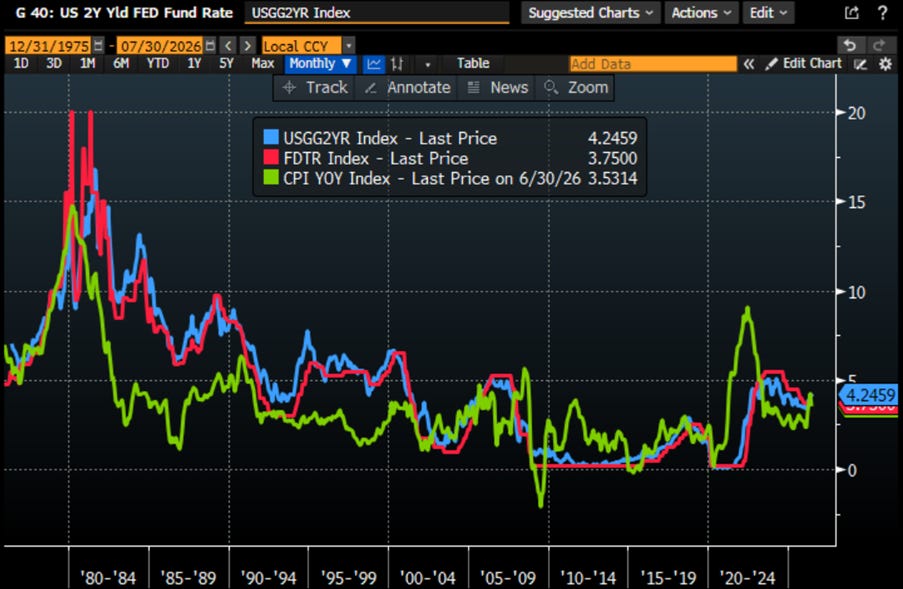Click the Zoom magnifier icon
Screen dimensions: 903x589
551,88
